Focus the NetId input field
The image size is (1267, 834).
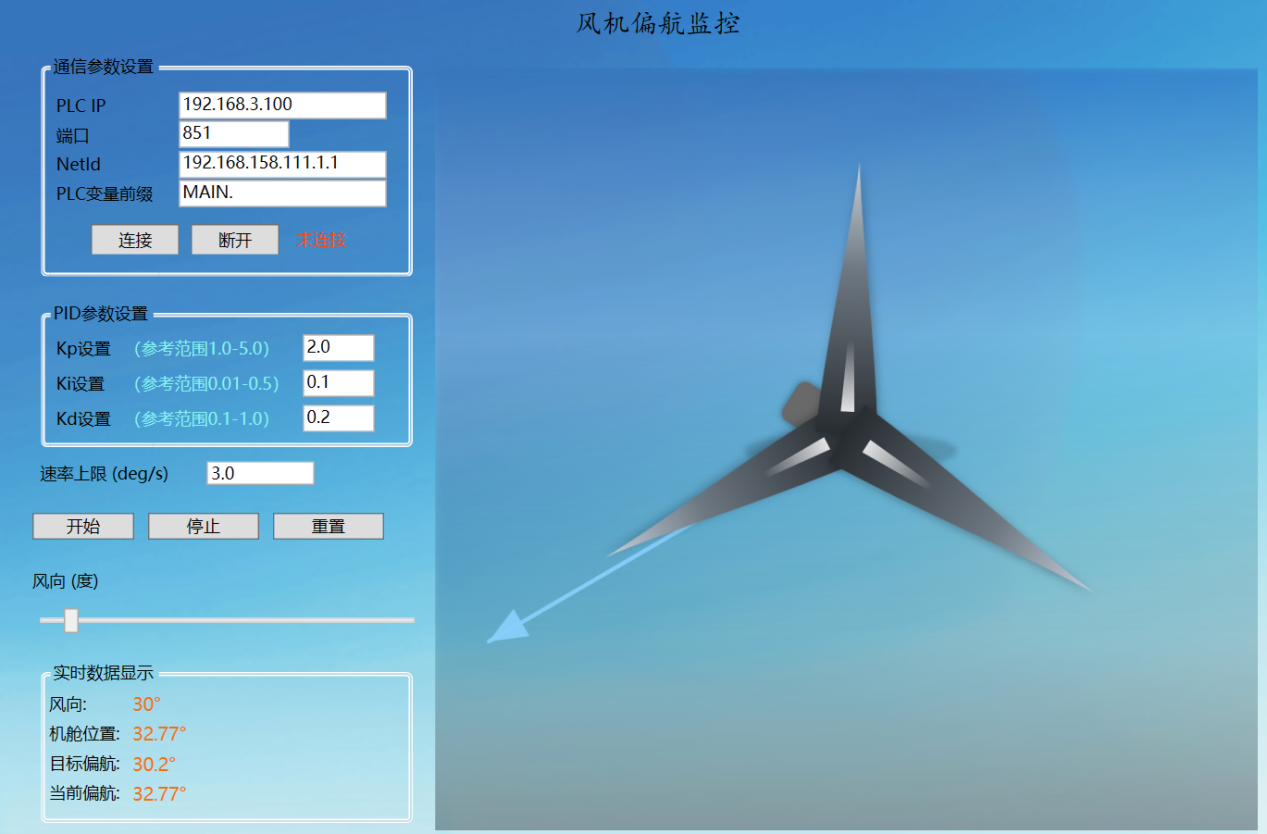[282, 164]
